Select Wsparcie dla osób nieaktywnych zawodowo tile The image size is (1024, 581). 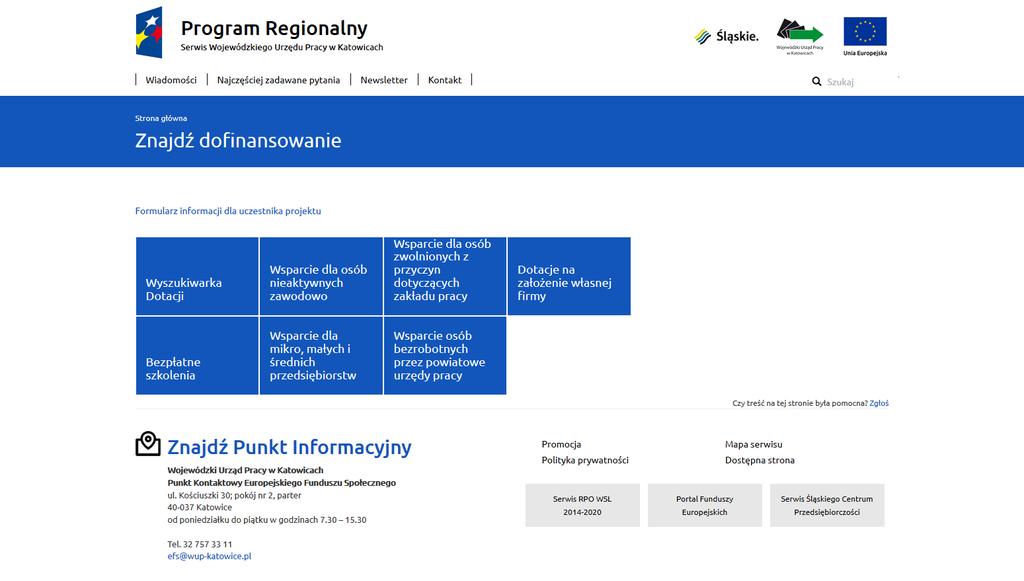click(x=321, y=276)
